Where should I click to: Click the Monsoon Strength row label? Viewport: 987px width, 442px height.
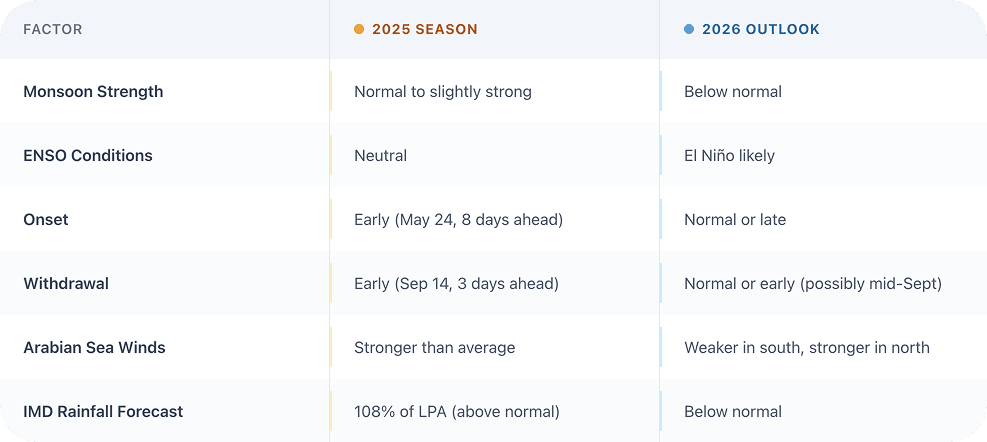(93, 92)
